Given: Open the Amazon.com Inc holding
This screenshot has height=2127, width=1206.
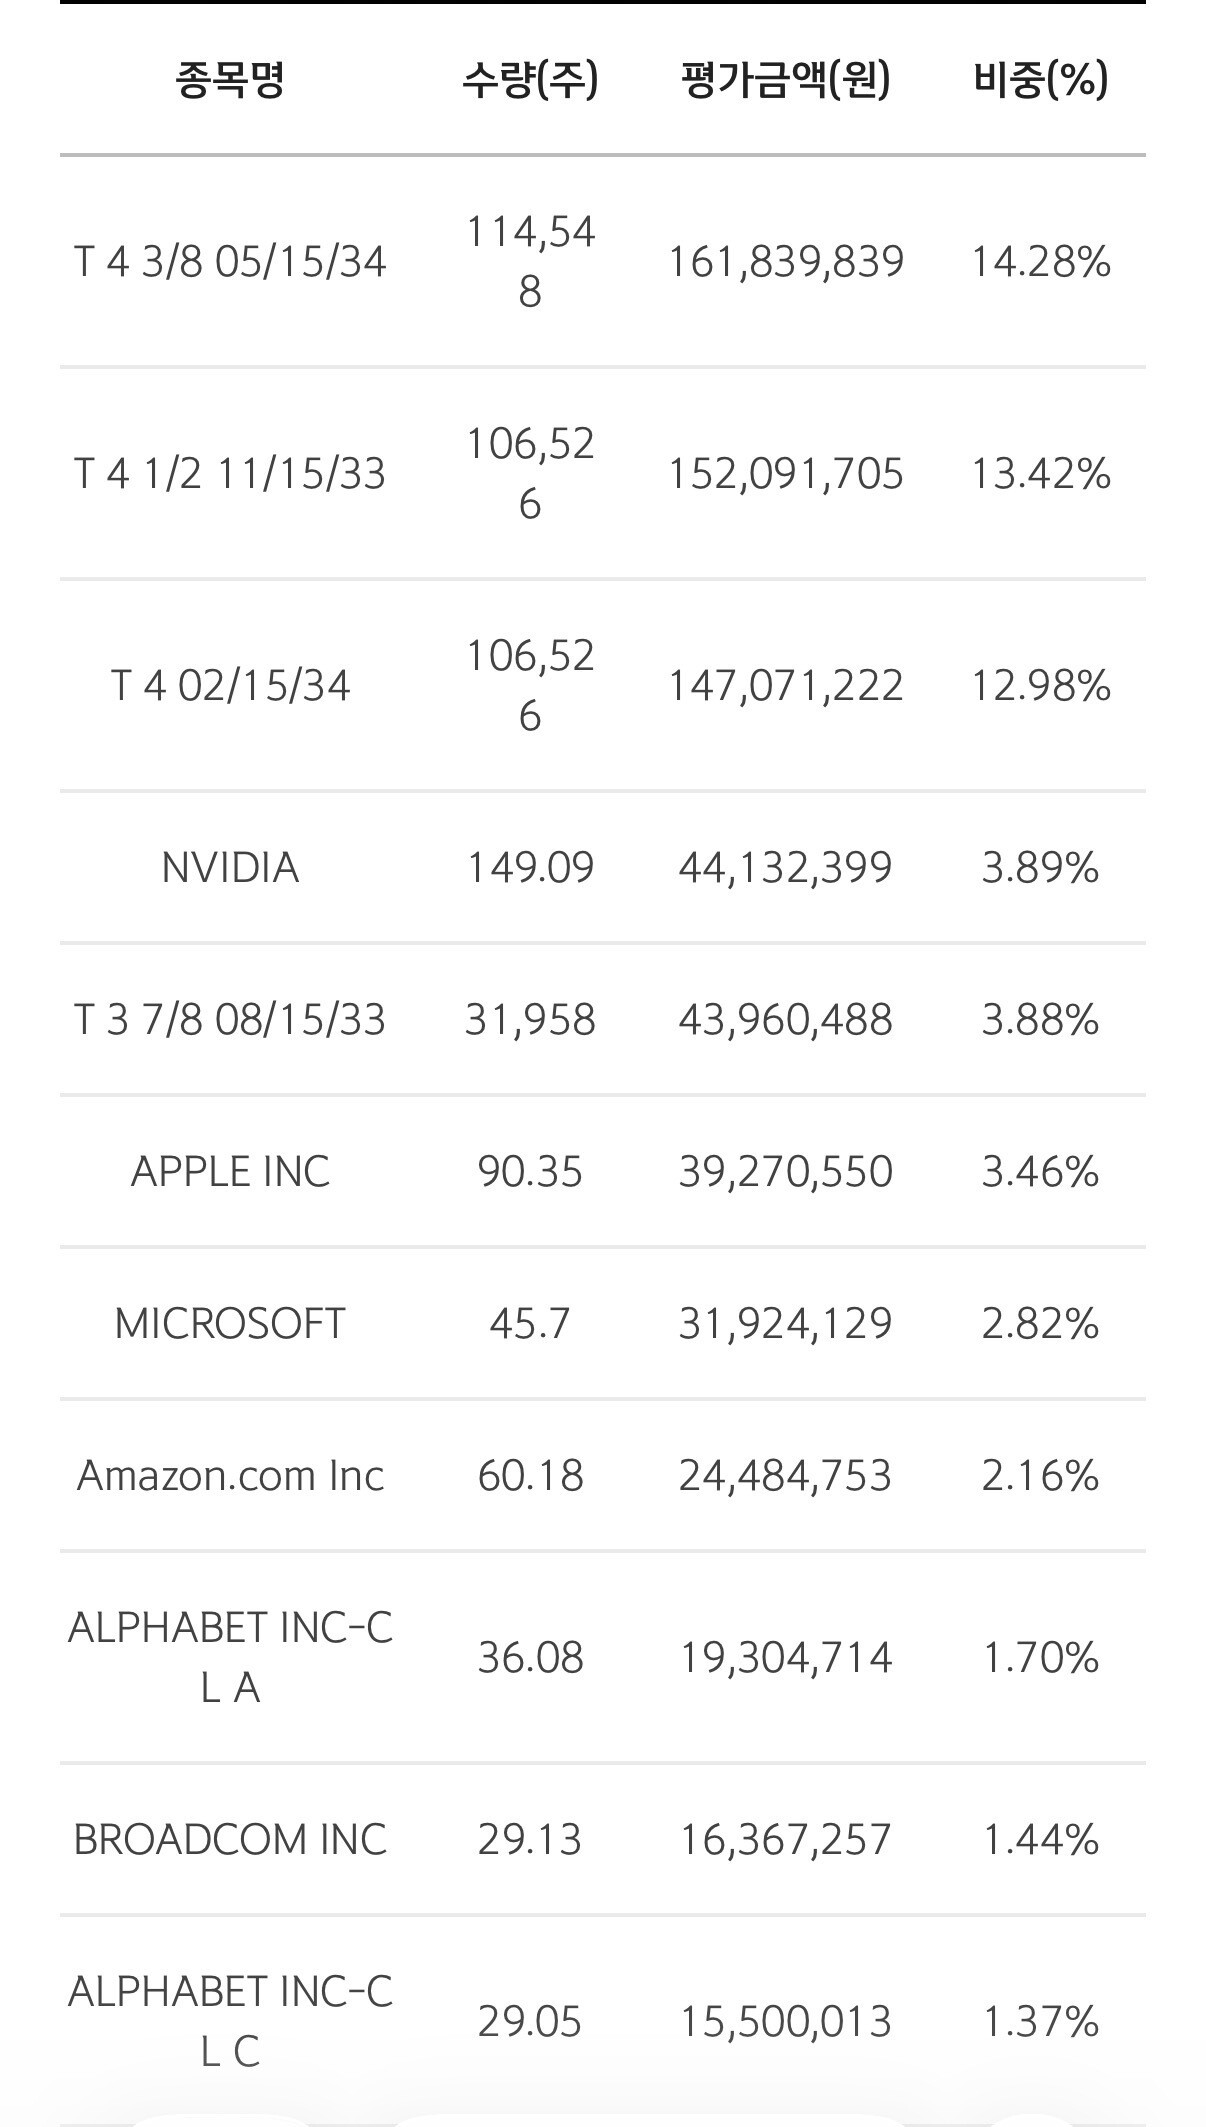Looking at the screenshot, I should (x=603, y=1476).
